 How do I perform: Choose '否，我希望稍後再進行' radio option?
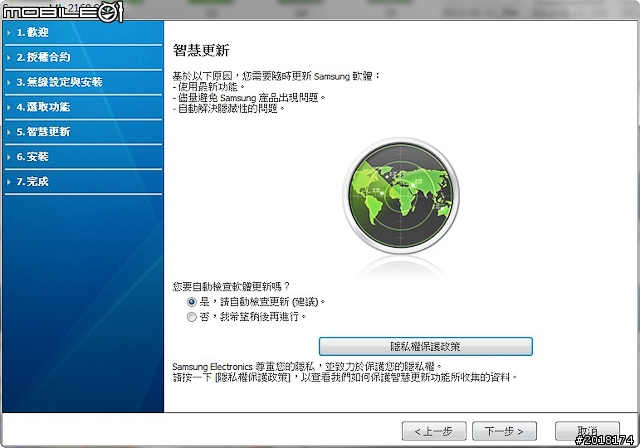[191, 317]
